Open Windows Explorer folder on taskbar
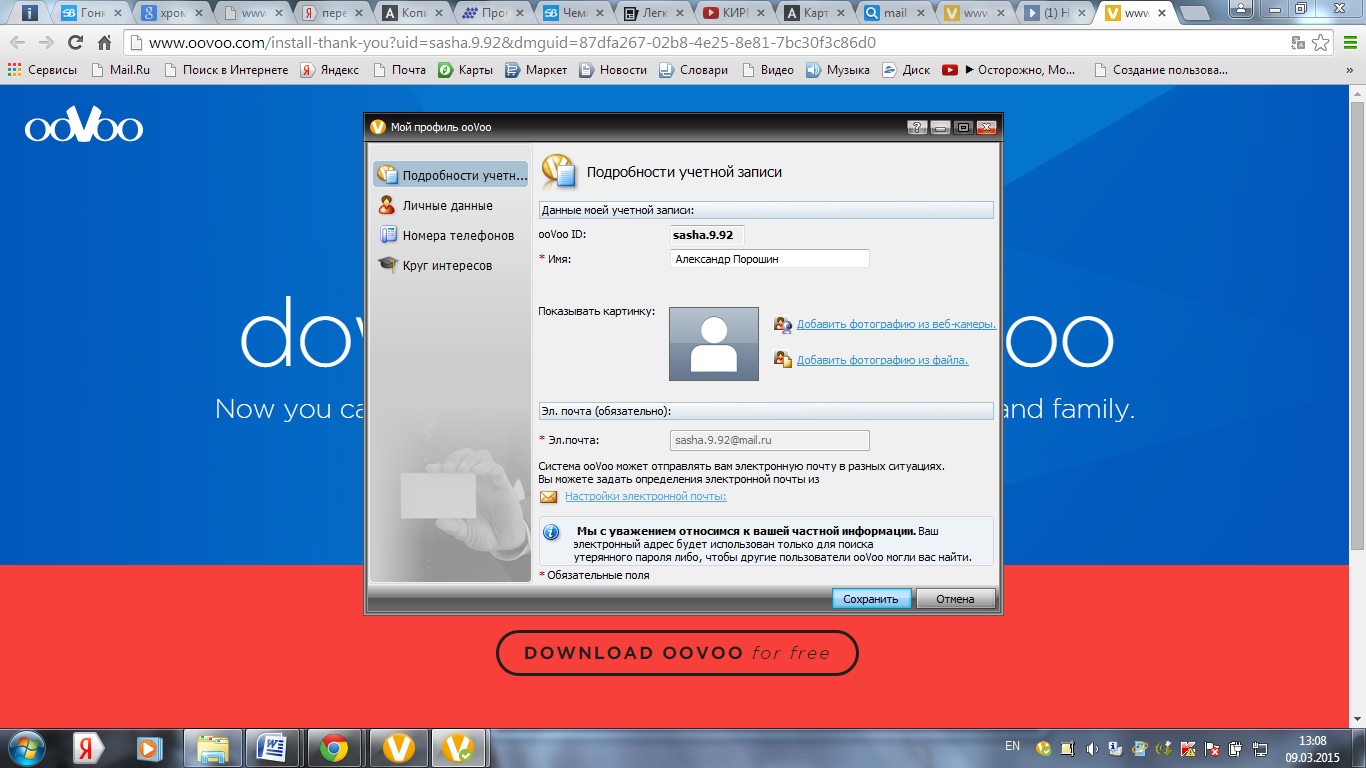 pyautogui.click(x=211, y=748)
